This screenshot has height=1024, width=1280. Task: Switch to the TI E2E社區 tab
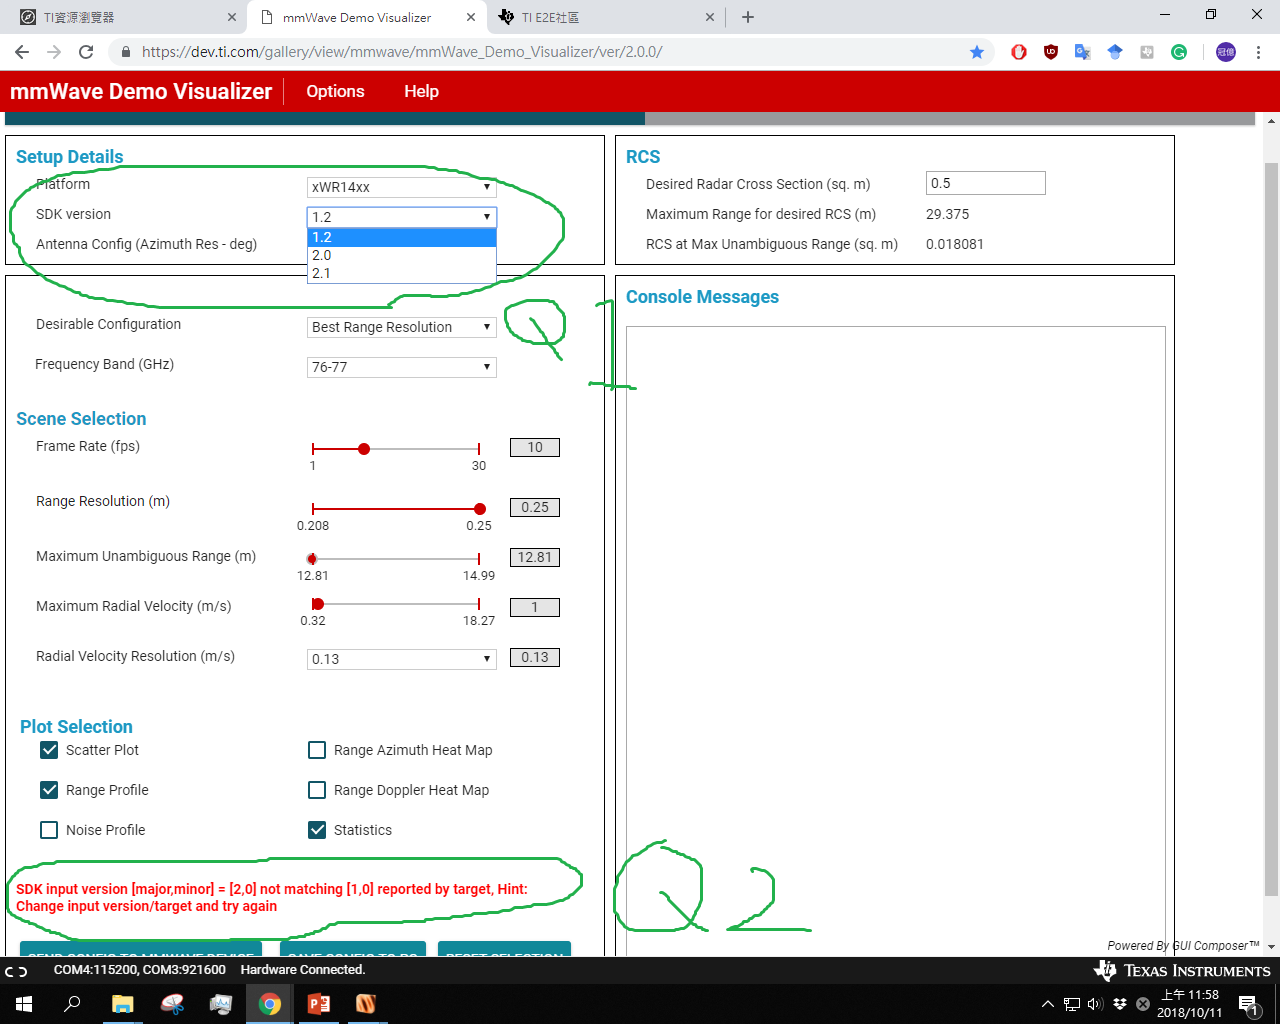click(x=606, y=17)
